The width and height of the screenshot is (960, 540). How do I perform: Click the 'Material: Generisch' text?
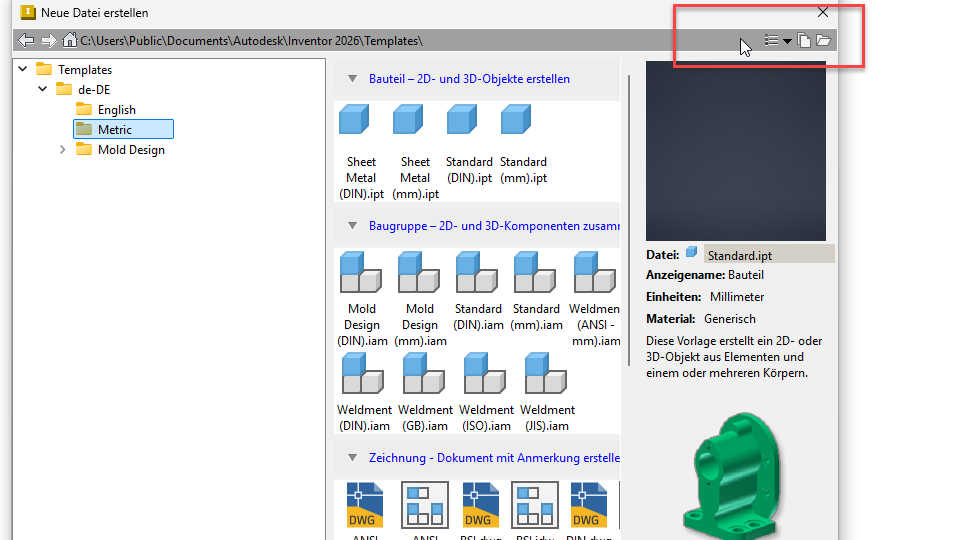[701, 319]
